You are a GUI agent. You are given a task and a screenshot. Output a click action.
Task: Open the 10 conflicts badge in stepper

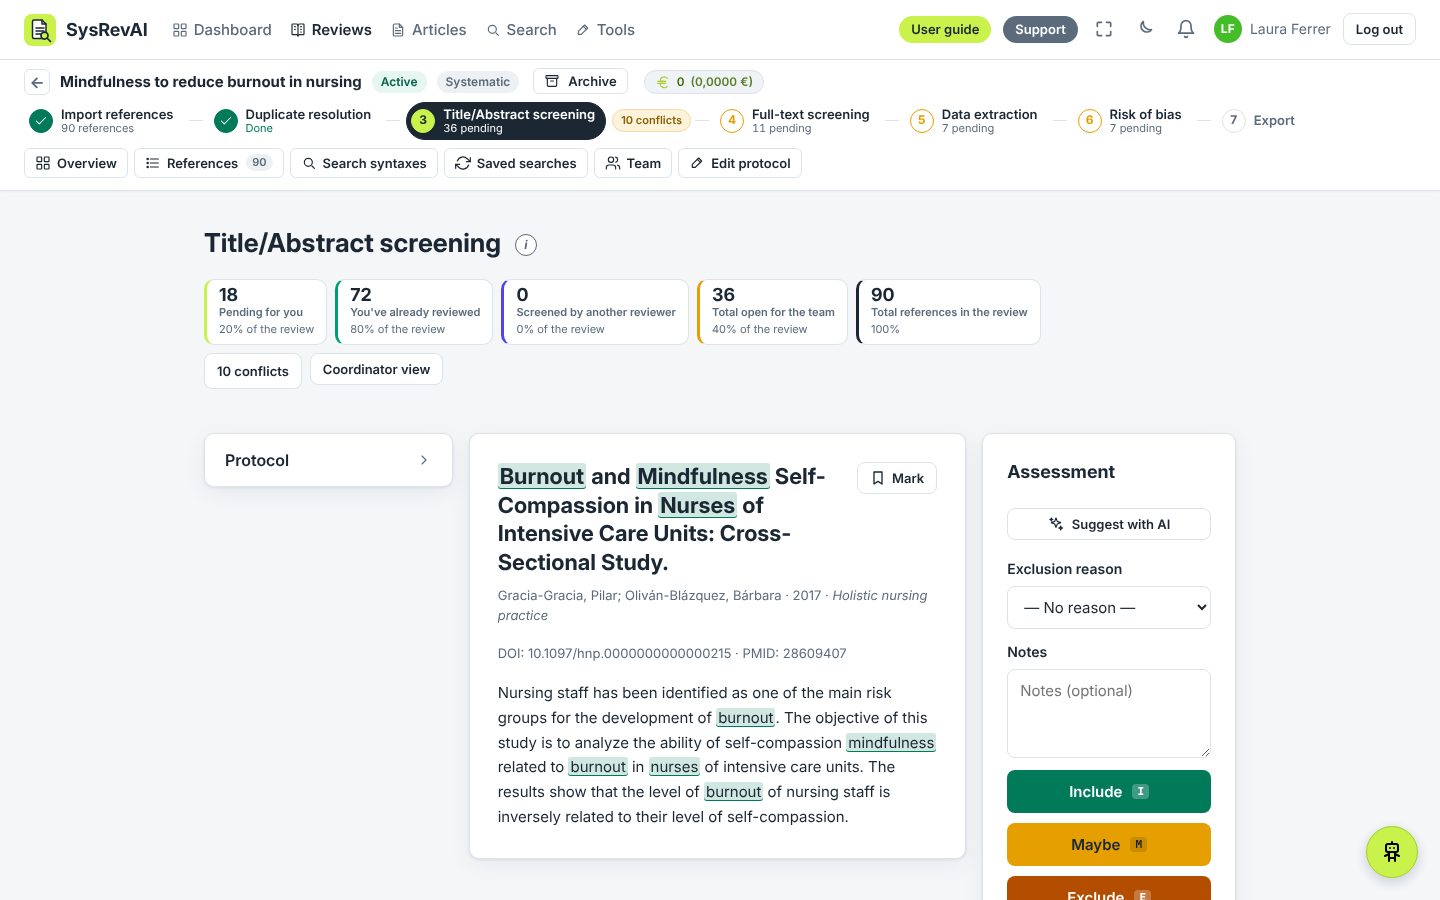pos(651,120)
